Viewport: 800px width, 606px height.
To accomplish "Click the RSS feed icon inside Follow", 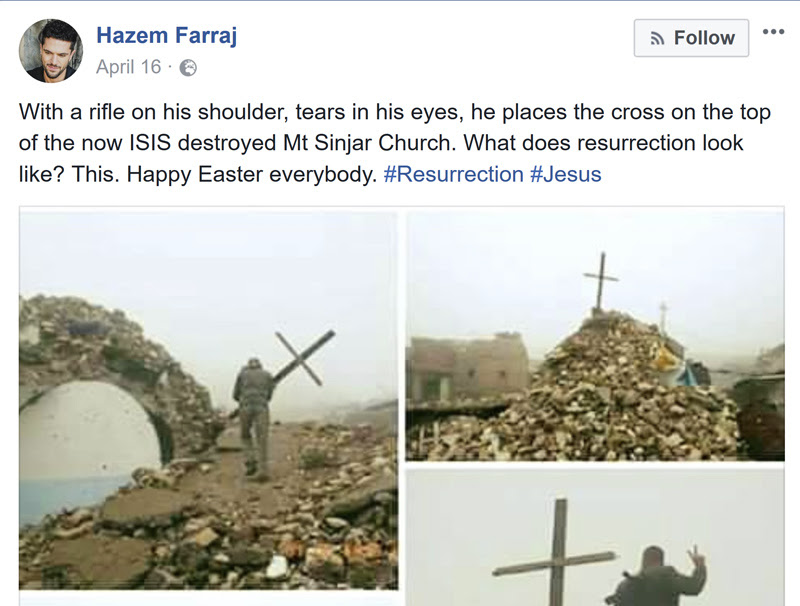I will point(658,38).
